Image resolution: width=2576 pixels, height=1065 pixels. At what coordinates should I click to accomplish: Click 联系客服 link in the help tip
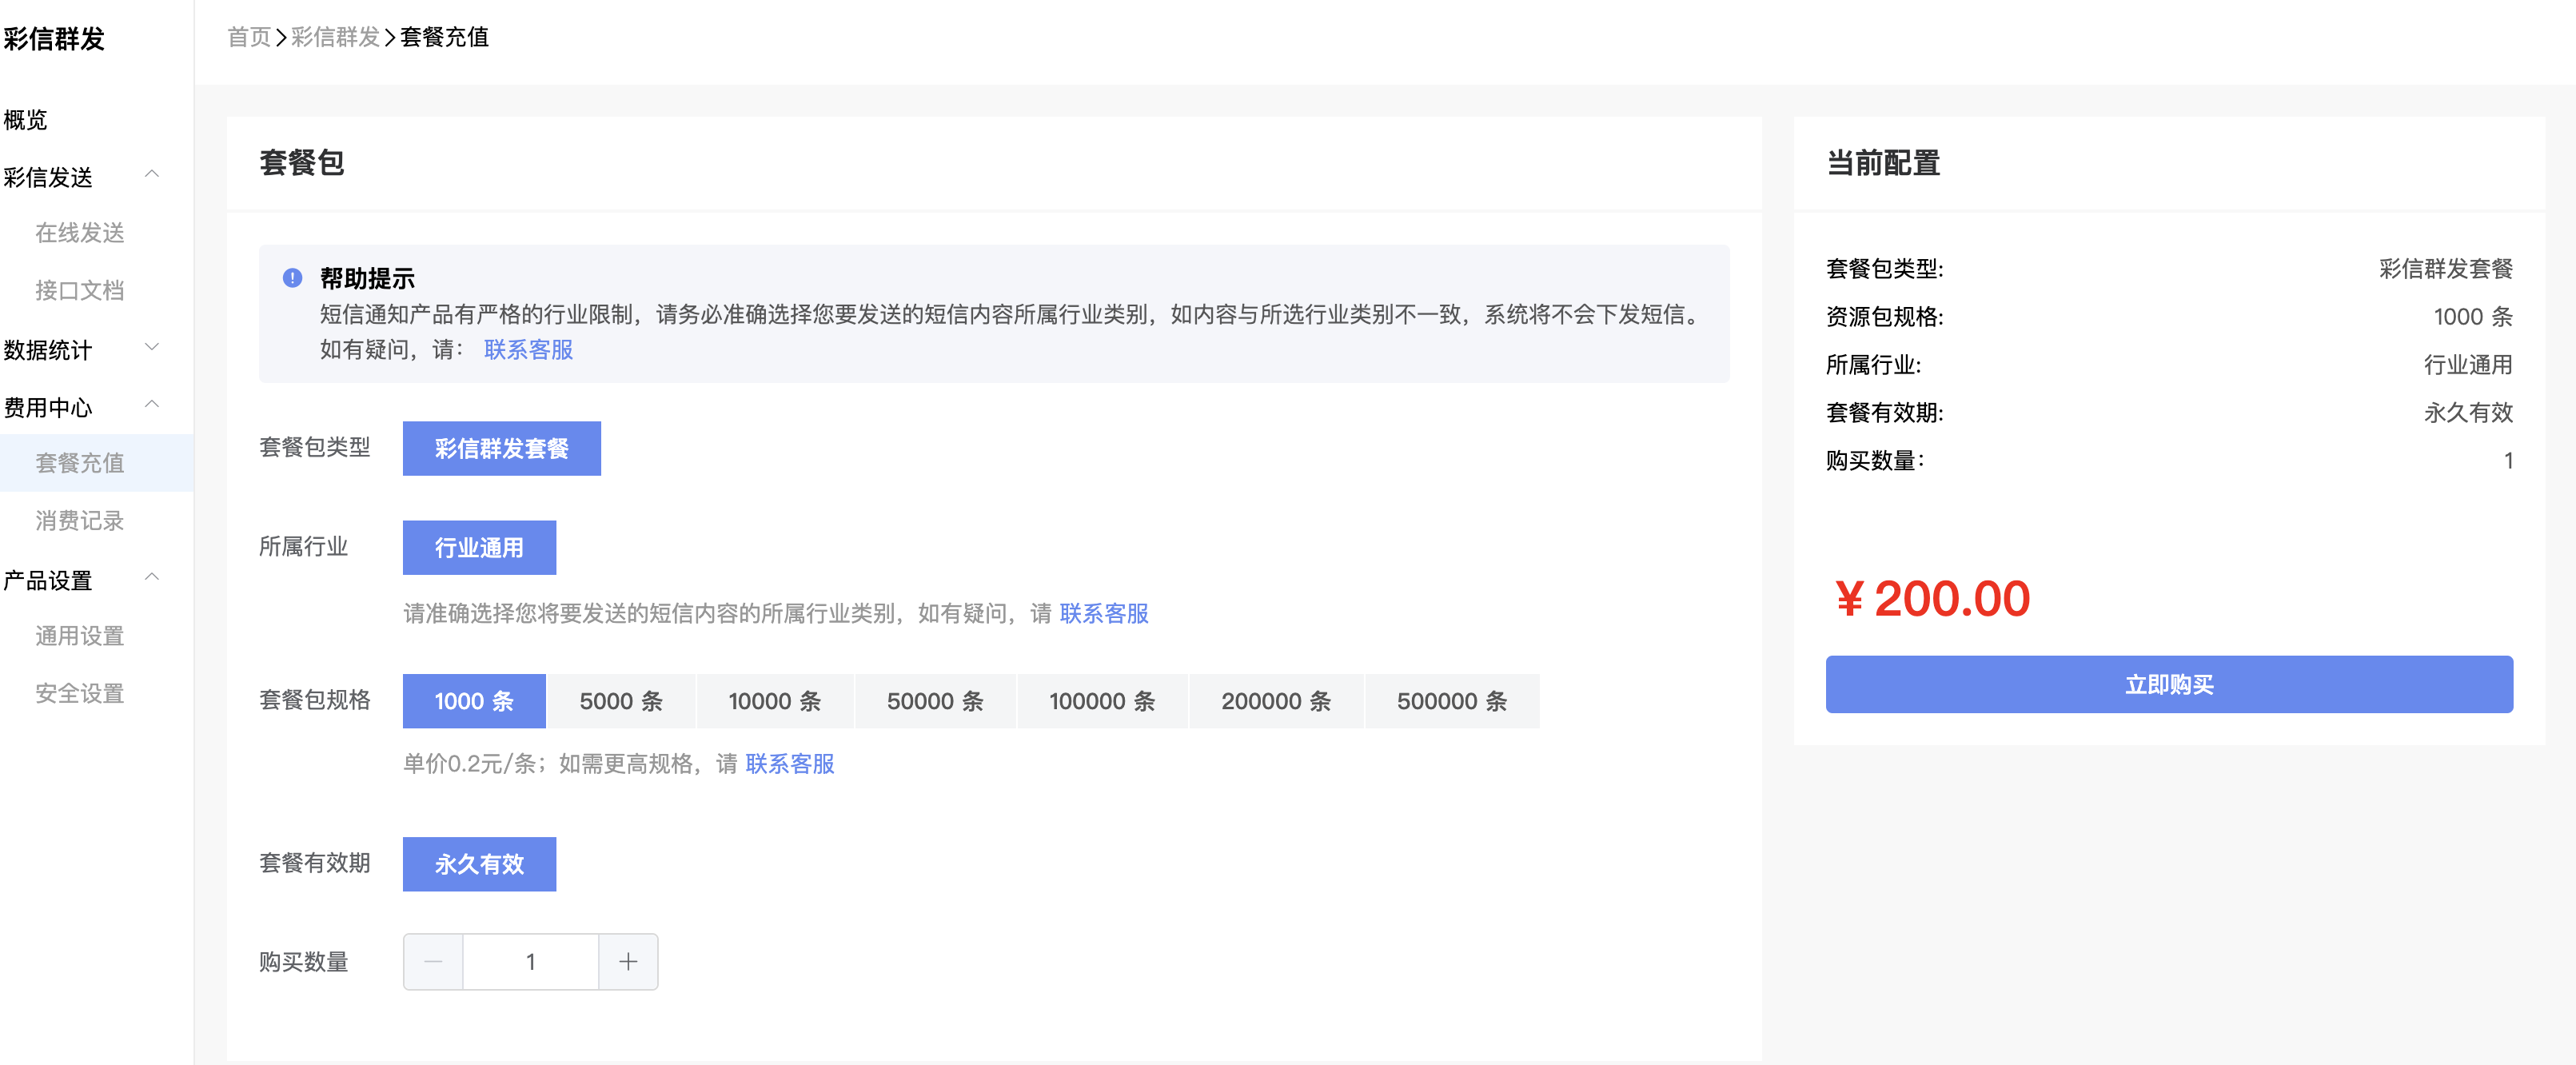tap(529, 350)
